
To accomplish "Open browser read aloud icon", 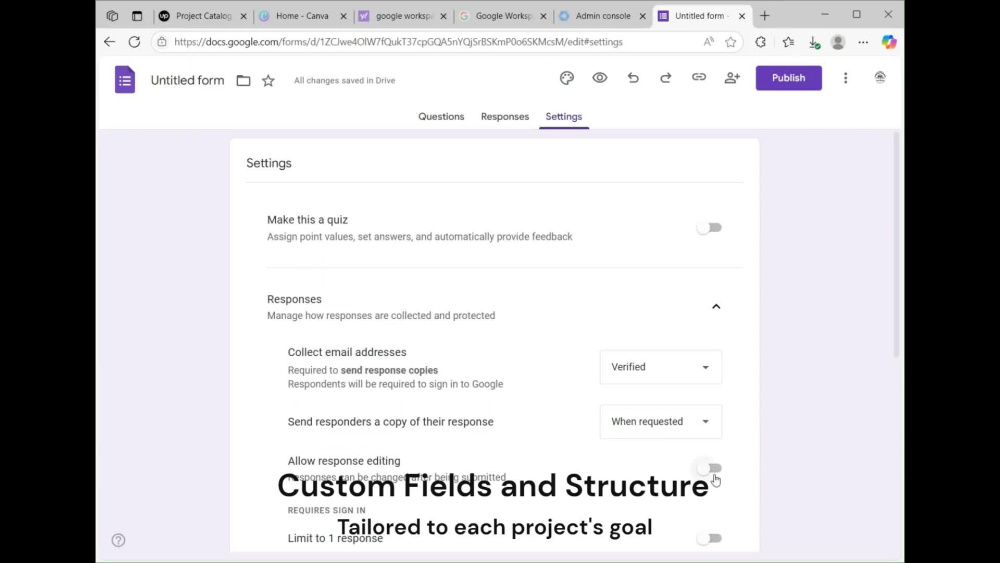I will pyautogui.click(x=709, y=42).
